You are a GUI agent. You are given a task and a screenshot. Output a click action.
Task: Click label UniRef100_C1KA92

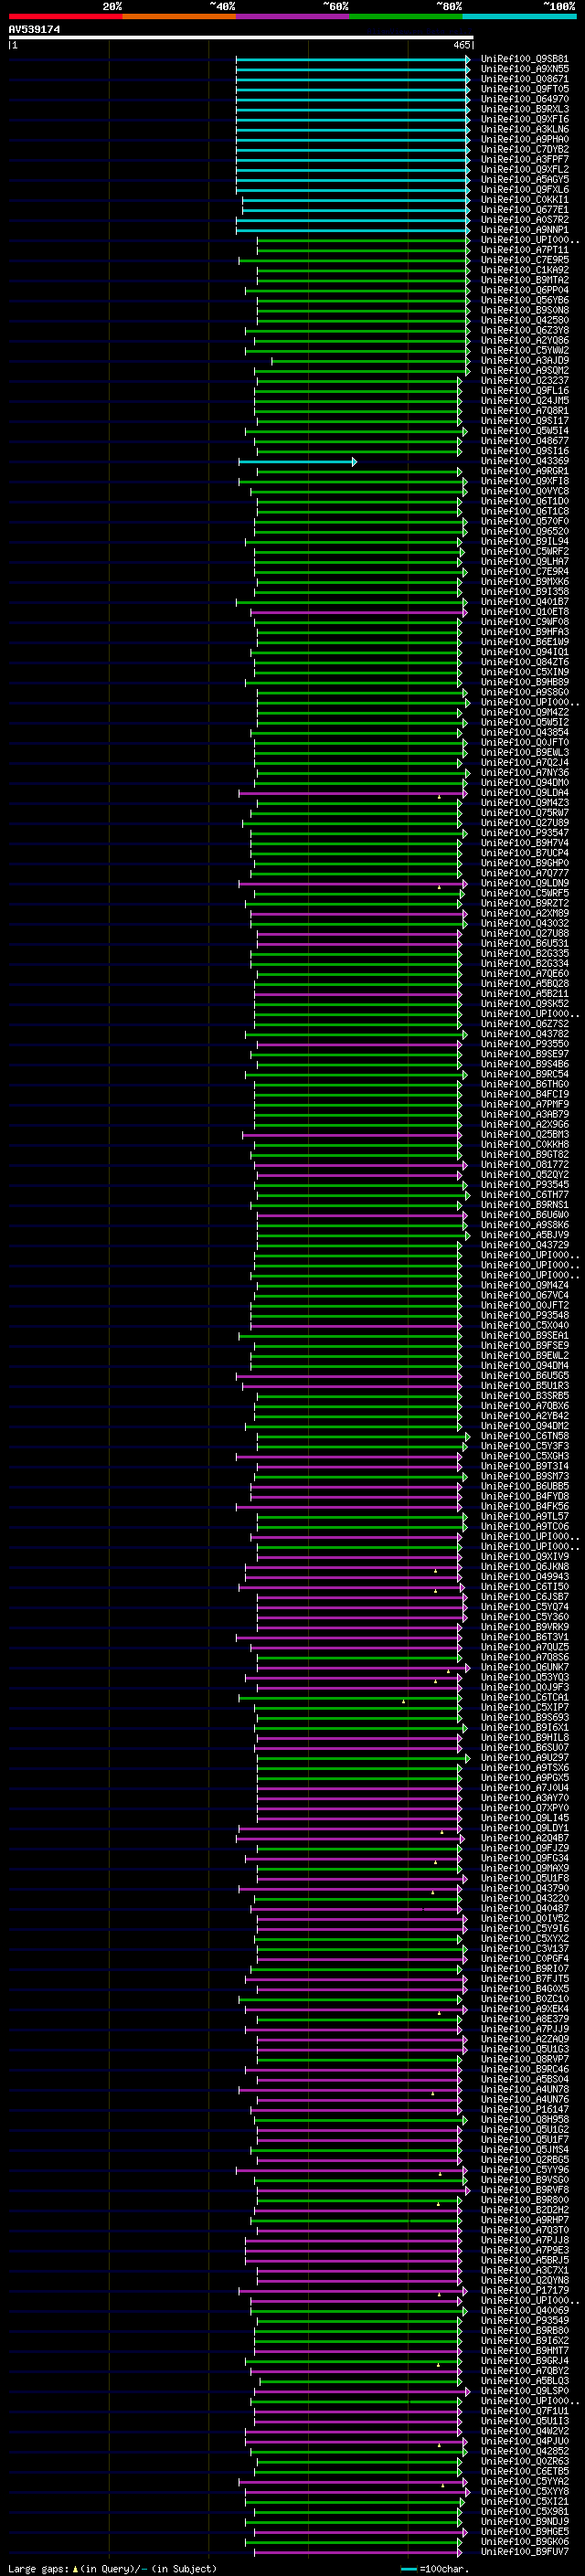tap(525, 270)
